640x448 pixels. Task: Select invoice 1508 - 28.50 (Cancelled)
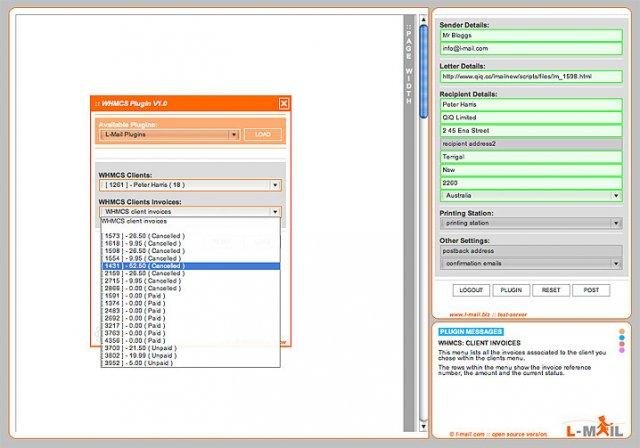[190, 251]
